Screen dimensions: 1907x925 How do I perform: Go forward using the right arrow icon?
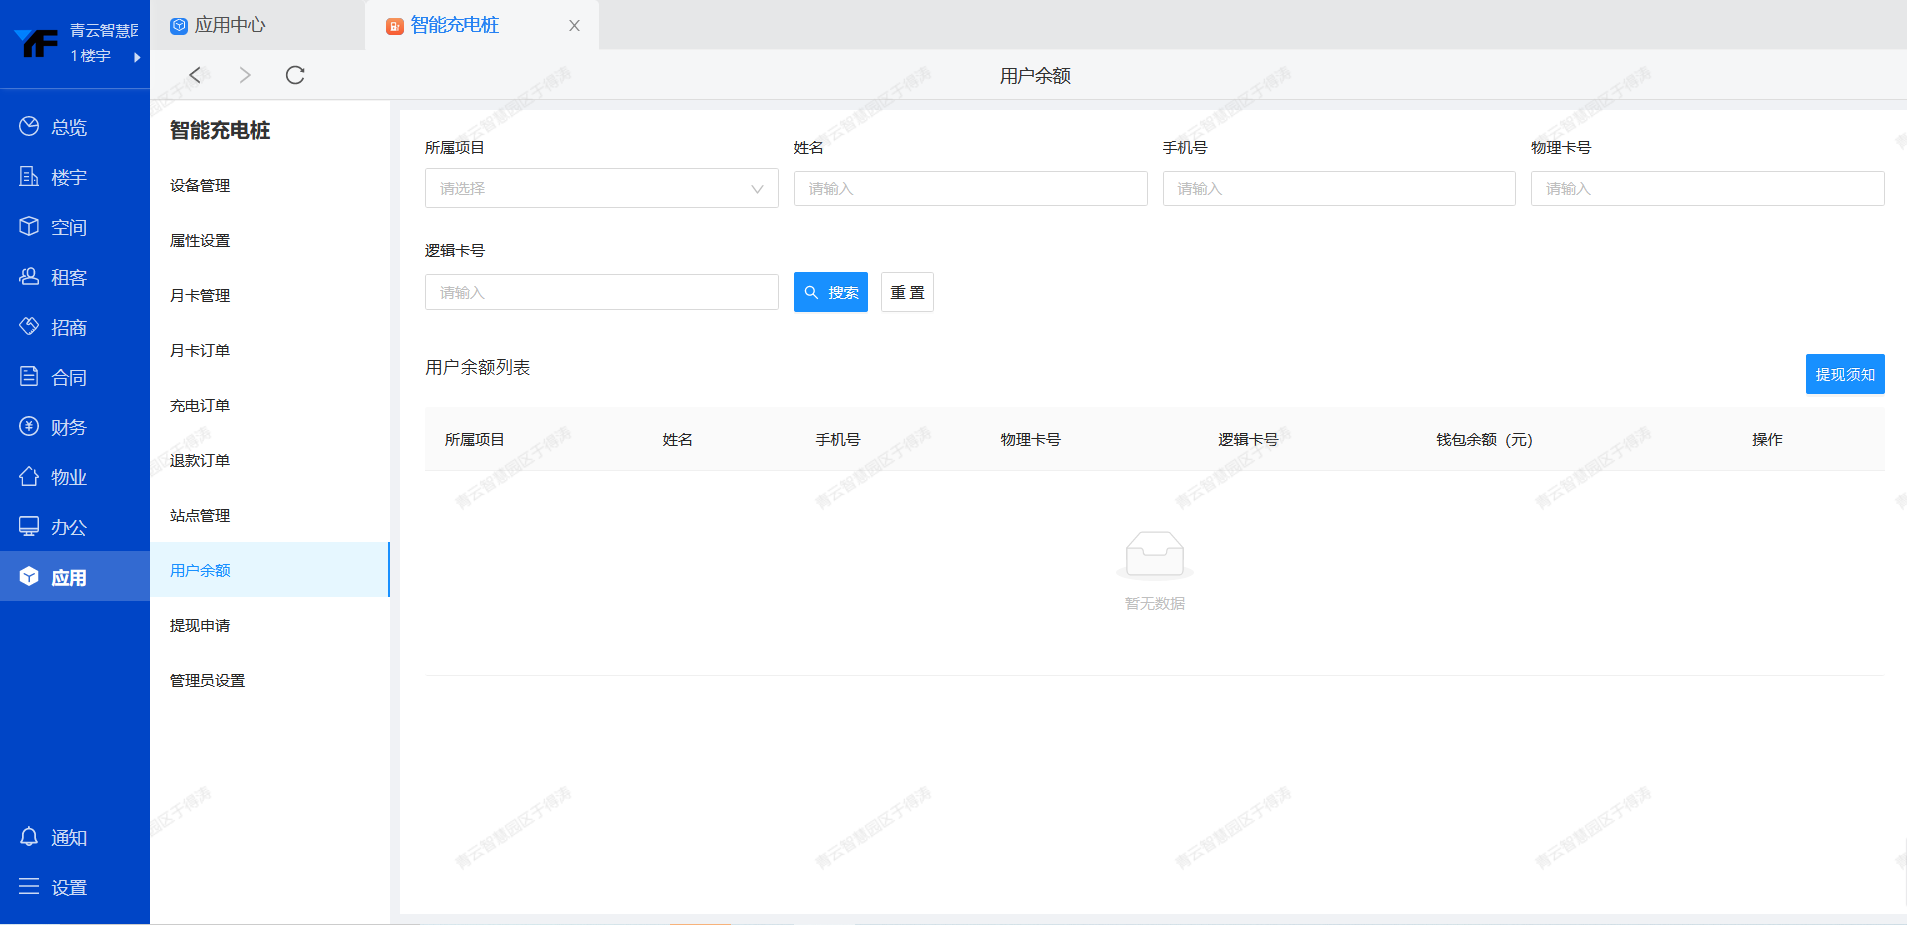tap(245, 75)
